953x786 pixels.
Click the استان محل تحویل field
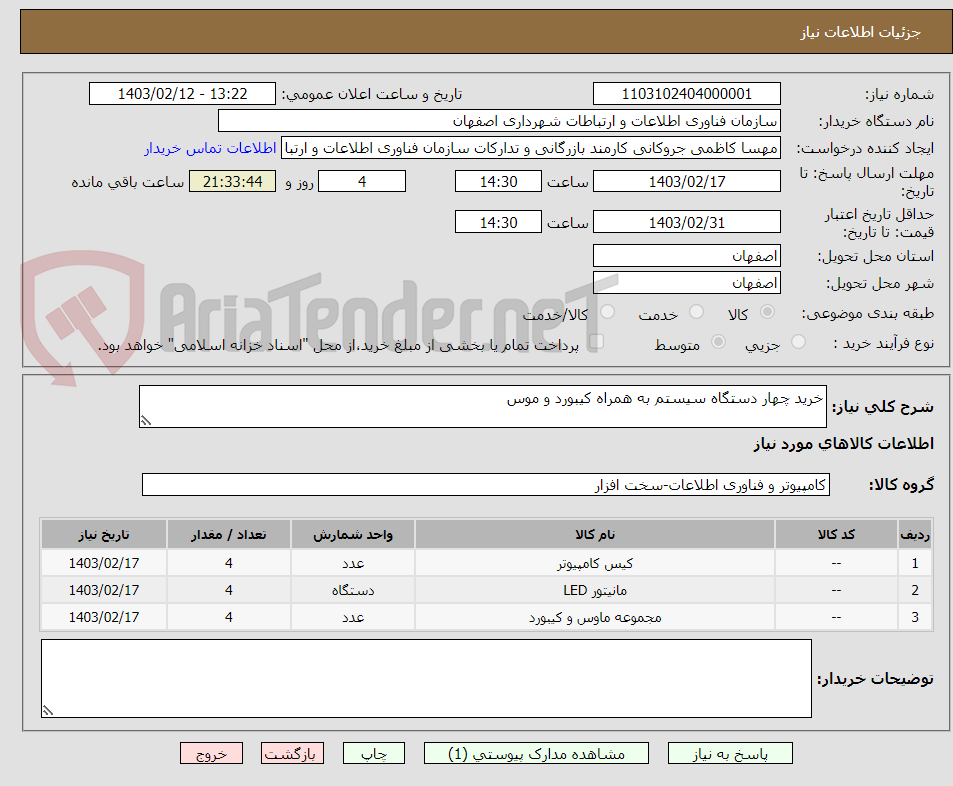click(x=687, y=255)
